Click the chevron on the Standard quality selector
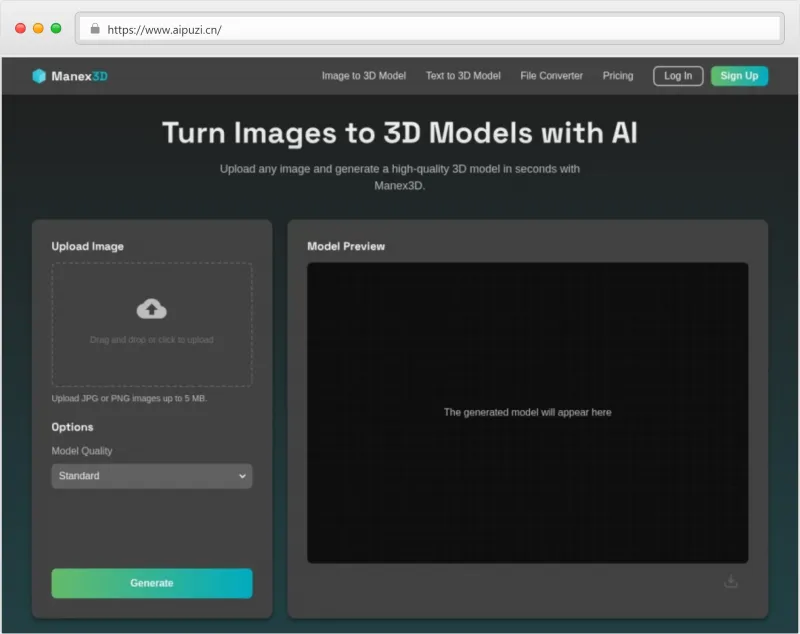The width and height of the screenshot is (800, 634). 241,476
